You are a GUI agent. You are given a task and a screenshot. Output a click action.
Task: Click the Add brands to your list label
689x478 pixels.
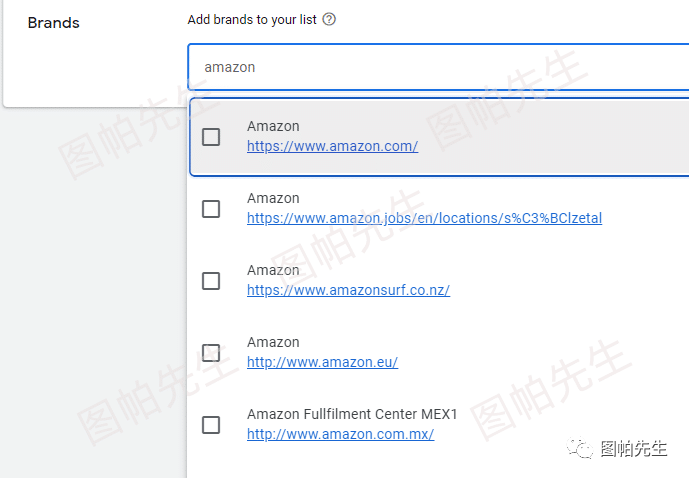pyautogui.click(x=252, y=20)
